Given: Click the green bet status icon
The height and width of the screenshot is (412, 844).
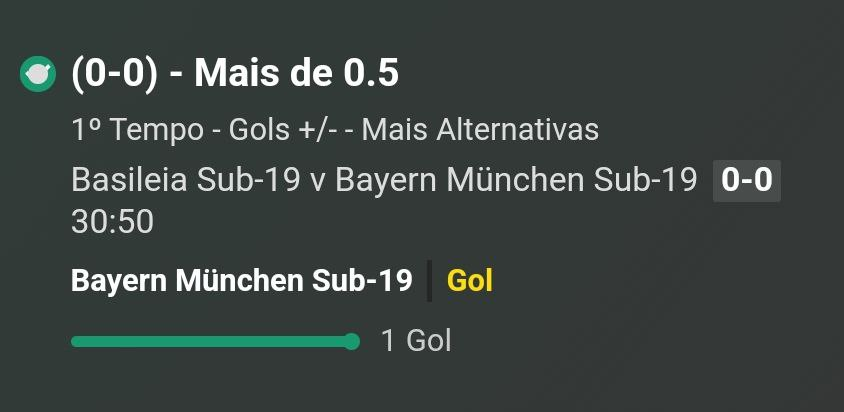Looking at the screenshot, I should pos(38,74).
